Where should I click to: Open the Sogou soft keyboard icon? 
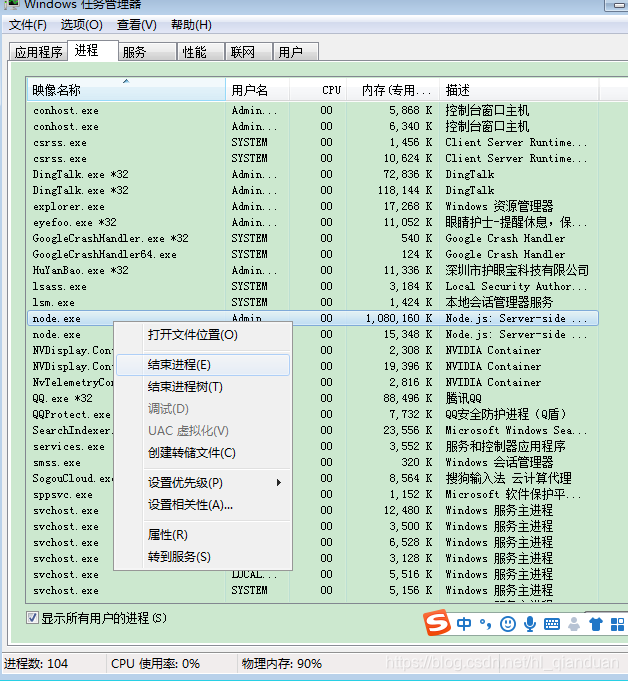(x=552, y=625)
